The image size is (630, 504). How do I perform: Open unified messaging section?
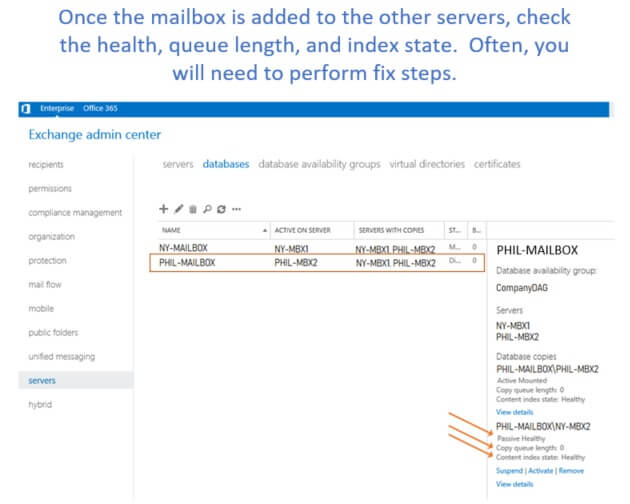(x=61, y=356)
